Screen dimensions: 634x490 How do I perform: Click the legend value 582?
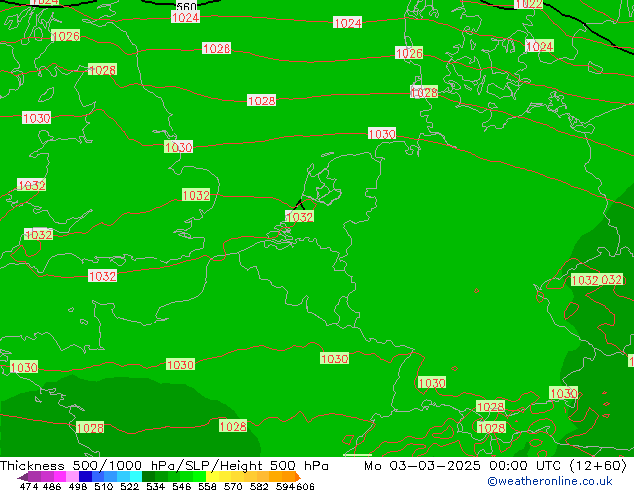click(259, 486)
